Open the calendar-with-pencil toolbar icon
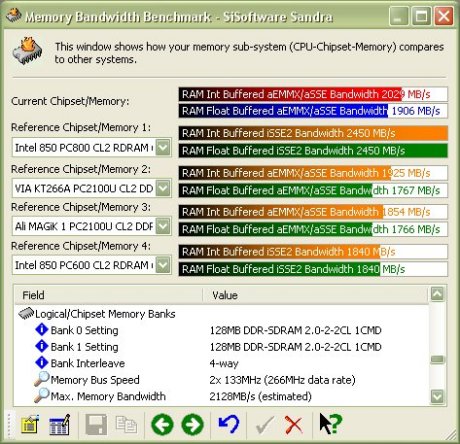The height and width of the screenshot is (444, 460). coord(60,424)
